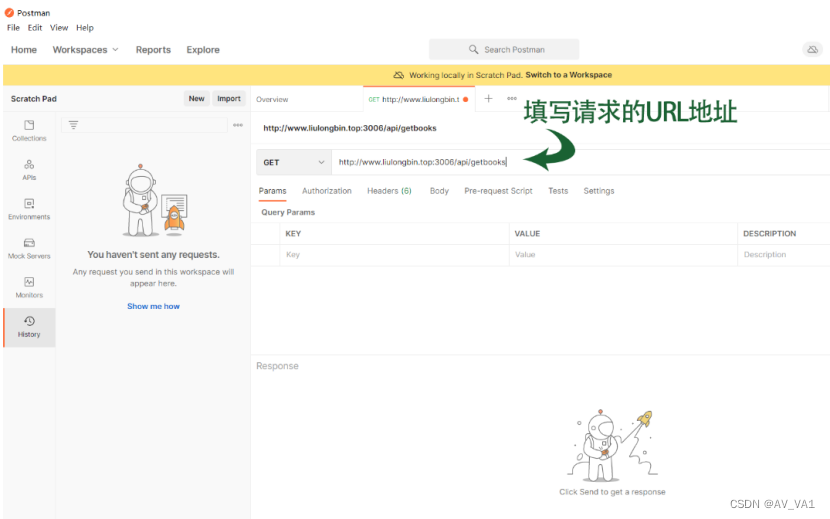Open sidebar more options ellipsis
The width and height of the screenshot is (830, 519).
pyautogui.click(x=238, y=125)
